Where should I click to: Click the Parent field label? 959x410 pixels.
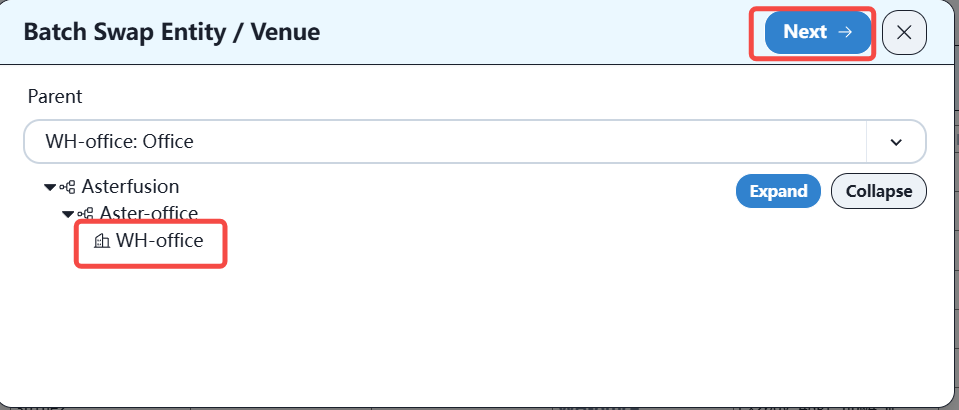tap(54, 96)
